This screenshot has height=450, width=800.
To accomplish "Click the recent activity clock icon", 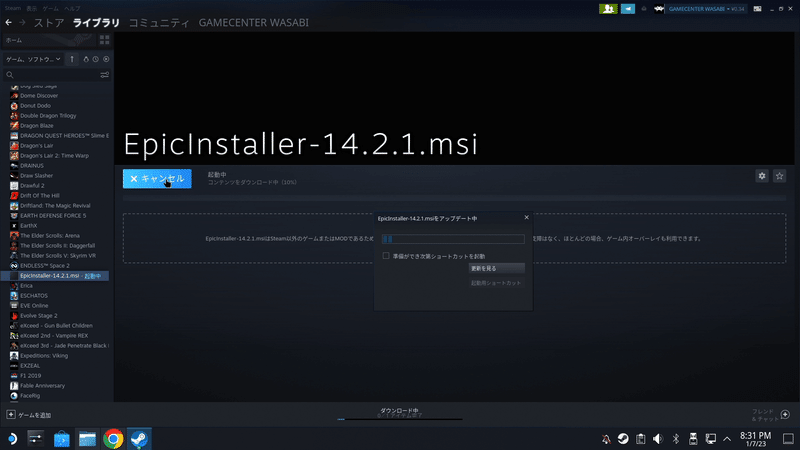I will pyautogui.click(x=95, y=59).
